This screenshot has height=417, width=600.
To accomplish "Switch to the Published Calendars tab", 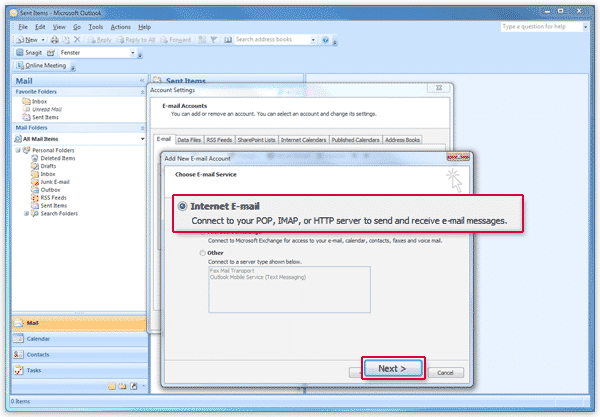I will pos(355,140).
